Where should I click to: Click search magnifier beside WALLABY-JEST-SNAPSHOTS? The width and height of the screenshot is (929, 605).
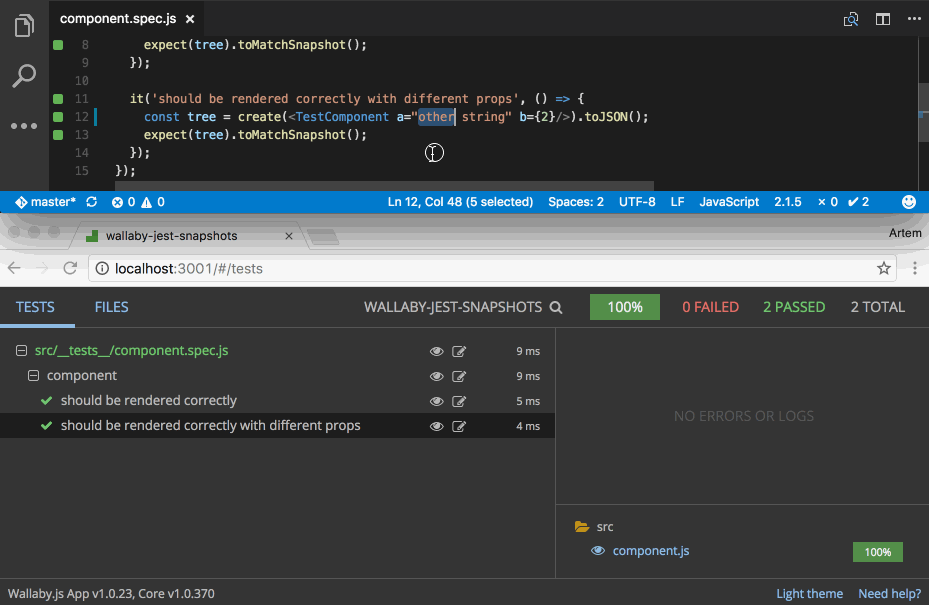556,308
